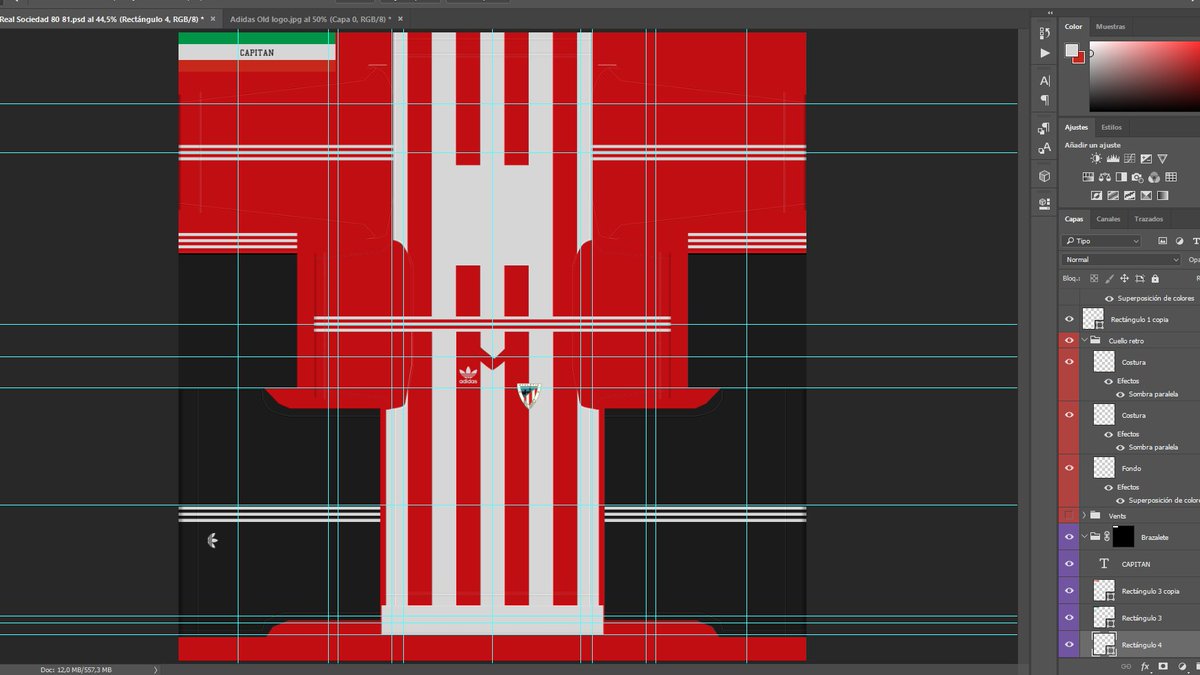Screen dimensions: 1200x675
Task: Add an Exposure adjustment
Action: tap(1146, 158)
